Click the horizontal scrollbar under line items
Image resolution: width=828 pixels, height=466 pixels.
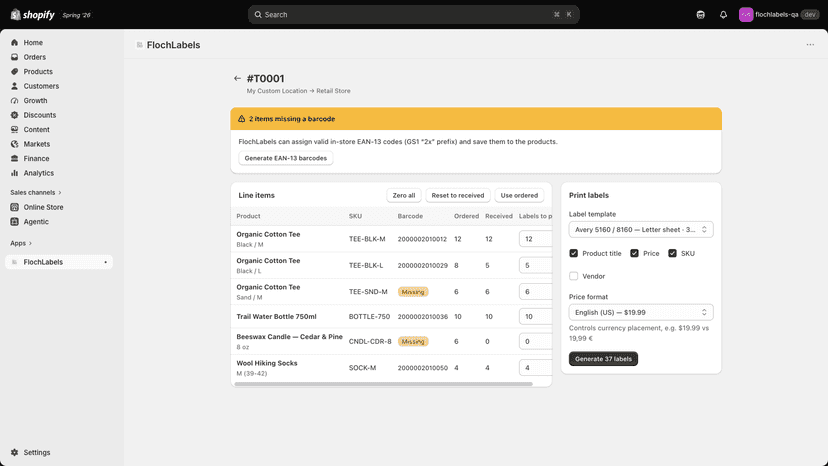pyautogui.click(x=383, y=384)
